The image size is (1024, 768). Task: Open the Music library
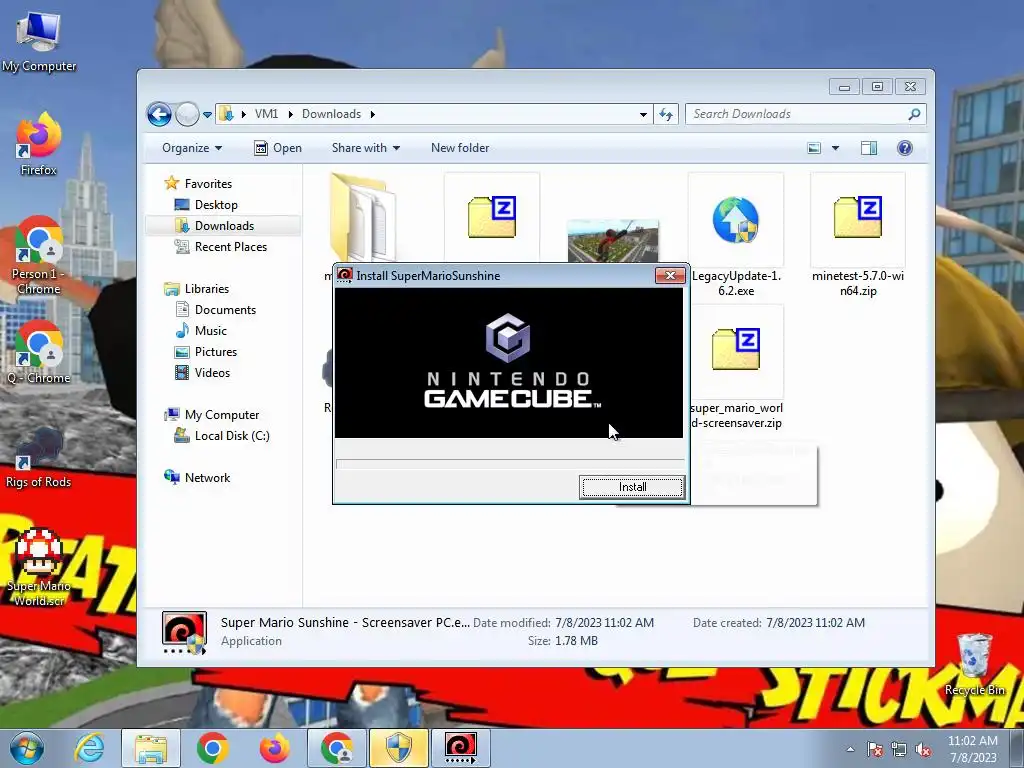tap(201, 330)
